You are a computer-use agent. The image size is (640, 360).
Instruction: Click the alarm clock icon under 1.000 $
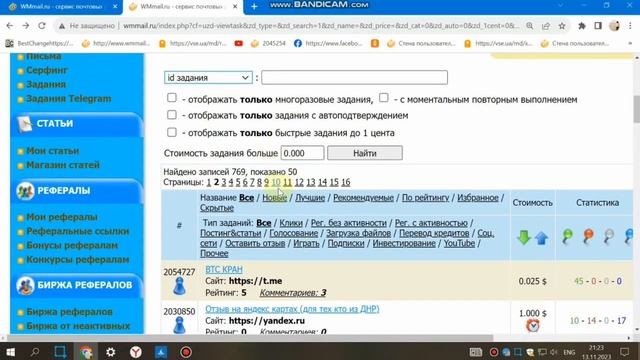[533, 325]
